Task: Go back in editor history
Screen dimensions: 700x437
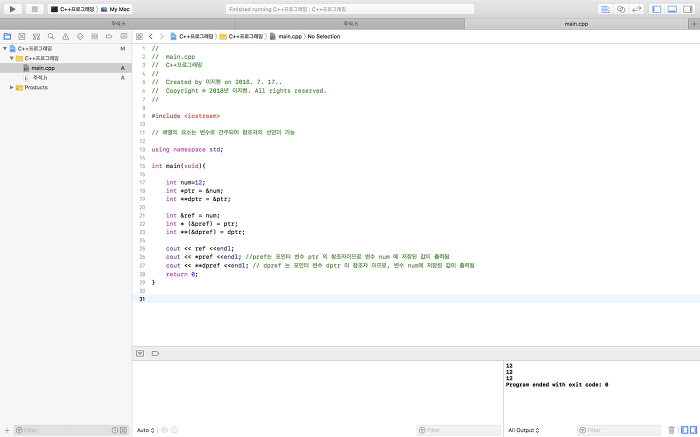Action: [x=151, y=36]
